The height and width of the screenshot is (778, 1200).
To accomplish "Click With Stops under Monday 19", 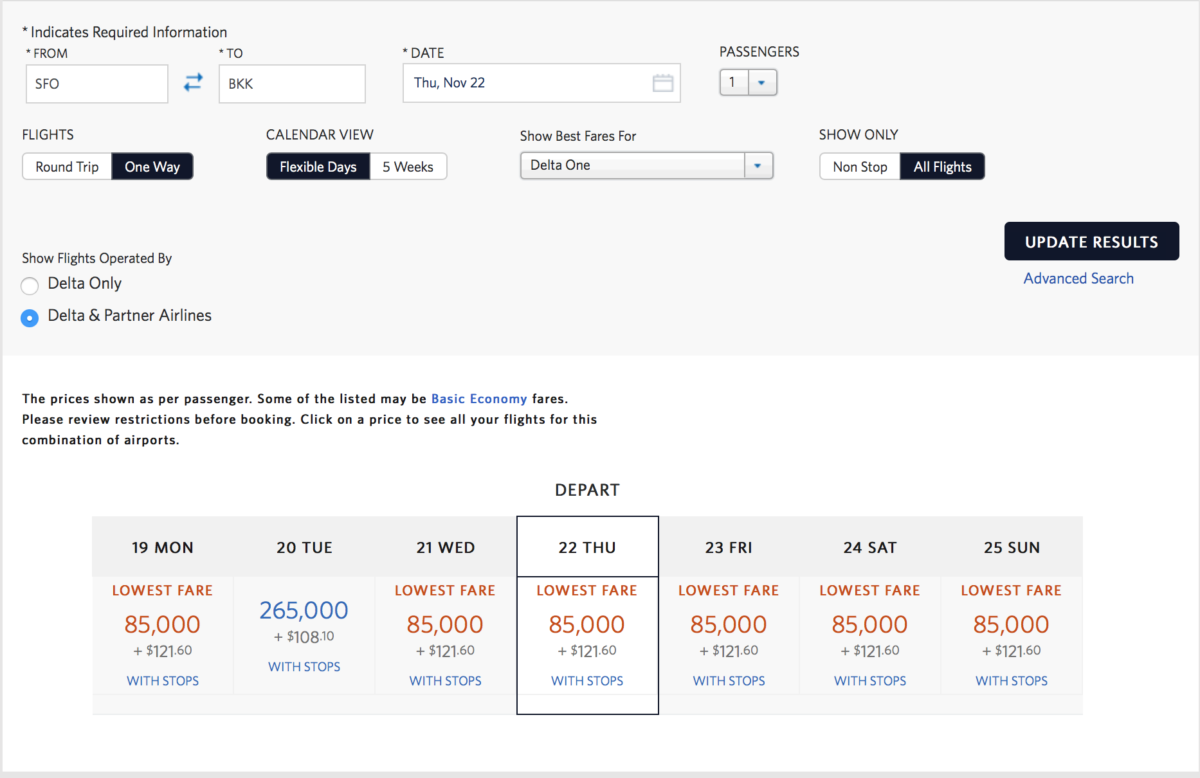I will tap(163, 681).
